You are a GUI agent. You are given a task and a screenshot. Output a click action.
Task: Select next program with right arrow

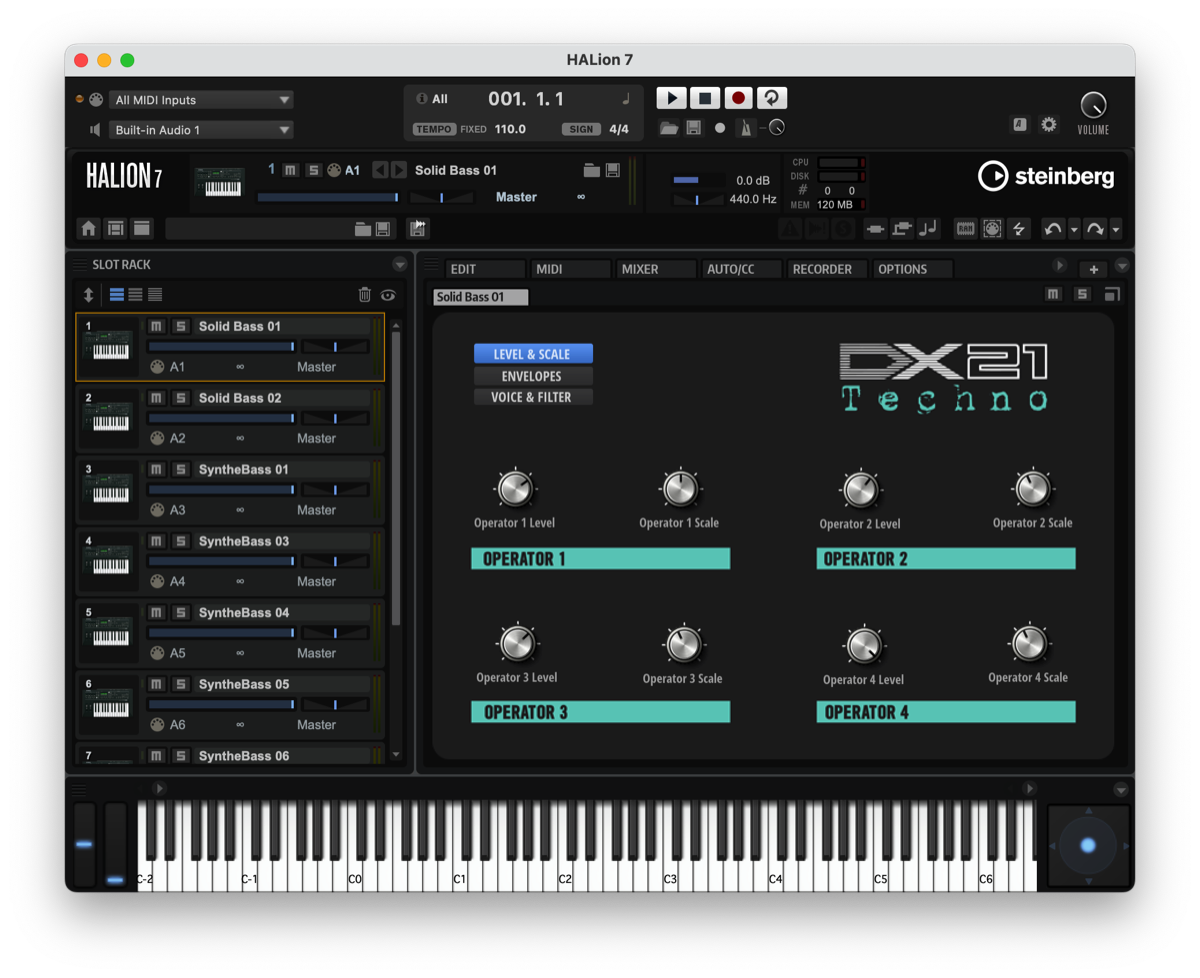click(399, 171)
